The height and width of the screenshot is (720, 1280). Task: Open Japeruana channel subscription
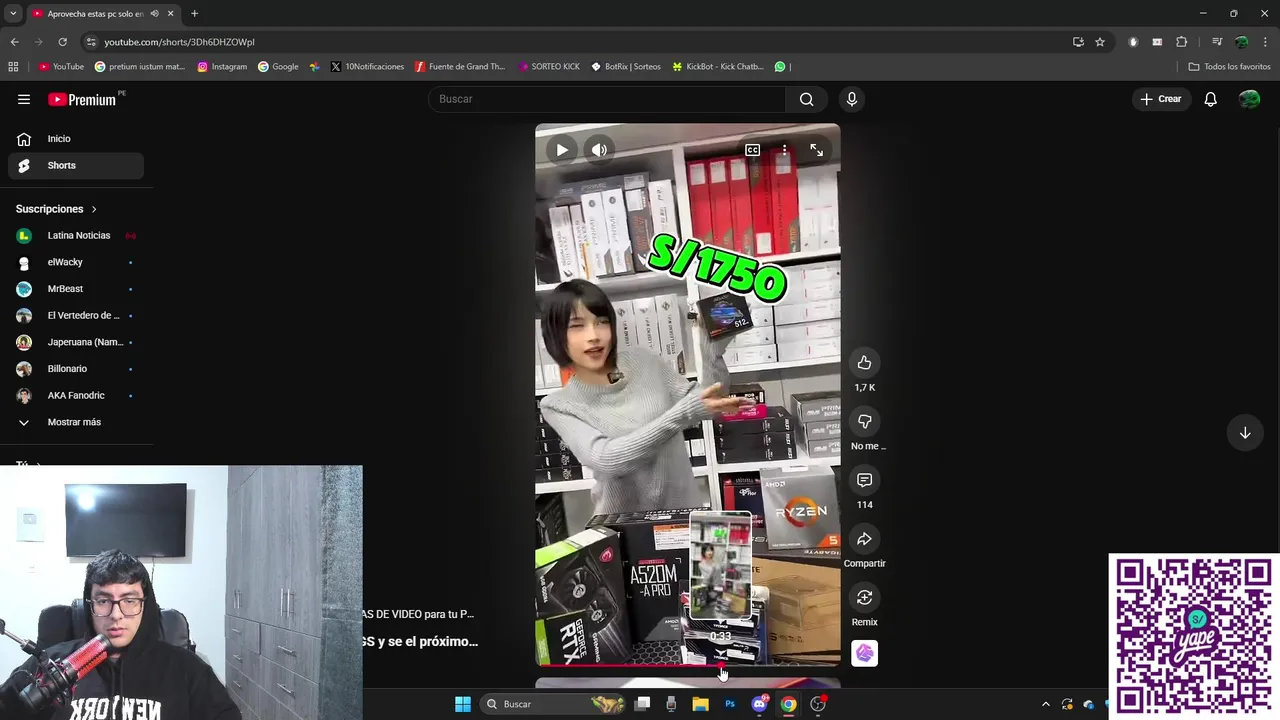click(76, 342)
